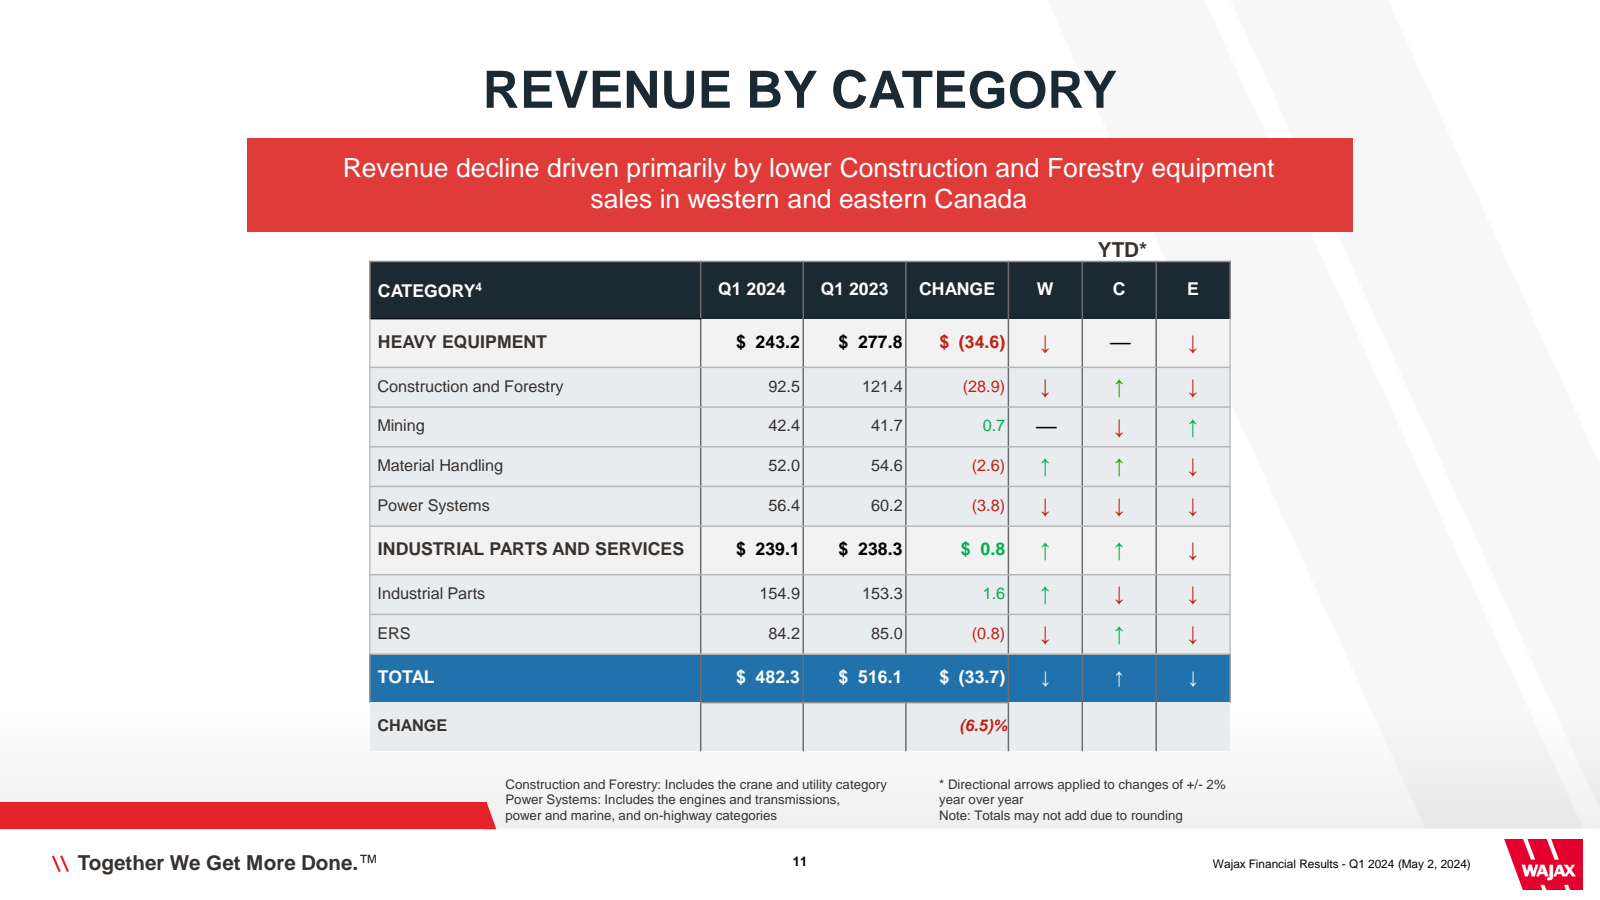Image resolution: width=1600 pixels, height=900 pixels.
Task: Click the Power Systems row label
Action: 433,506
